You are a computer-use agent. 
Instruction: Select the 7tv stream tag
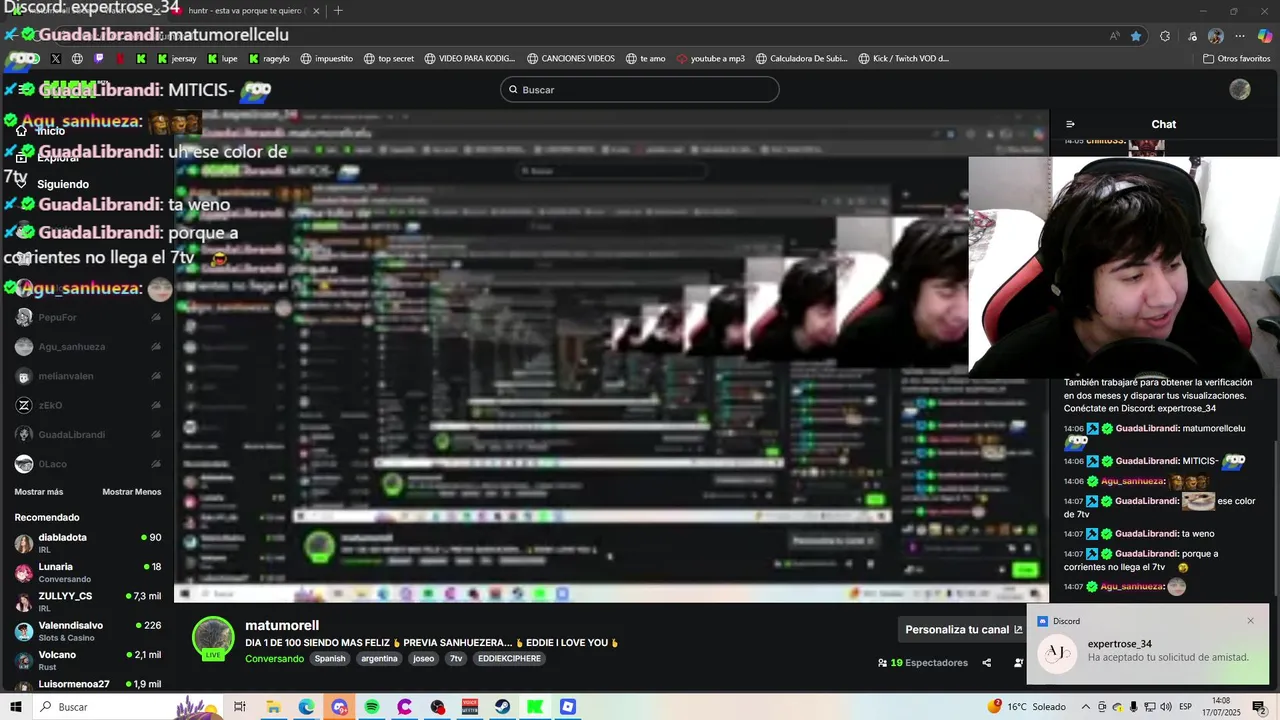click(456, 659)
